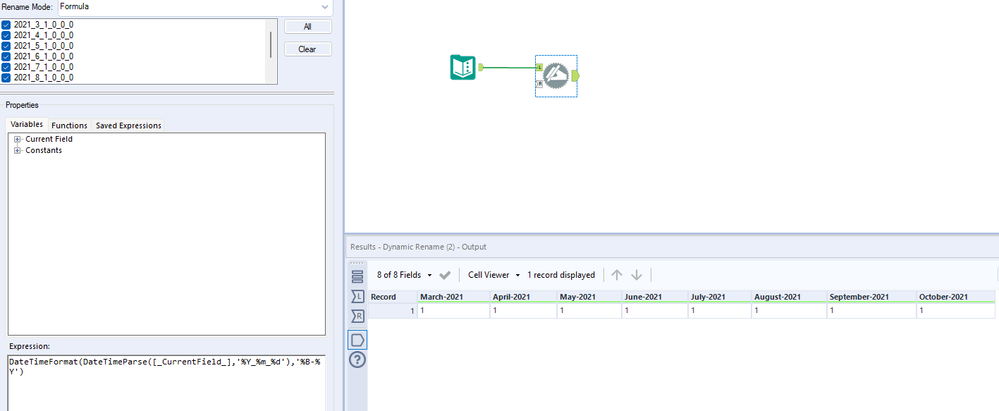
Task: Click the Dynamic Rename L input anchor
Action: pos(539,67)
